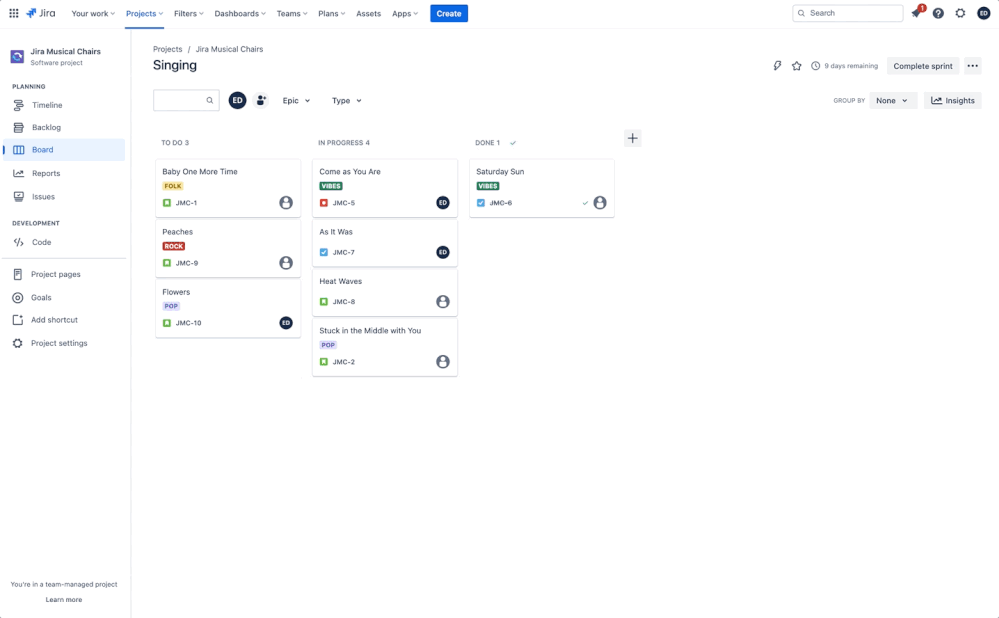
Task: Click the Projects breadcrumb link
Action: 168,49
